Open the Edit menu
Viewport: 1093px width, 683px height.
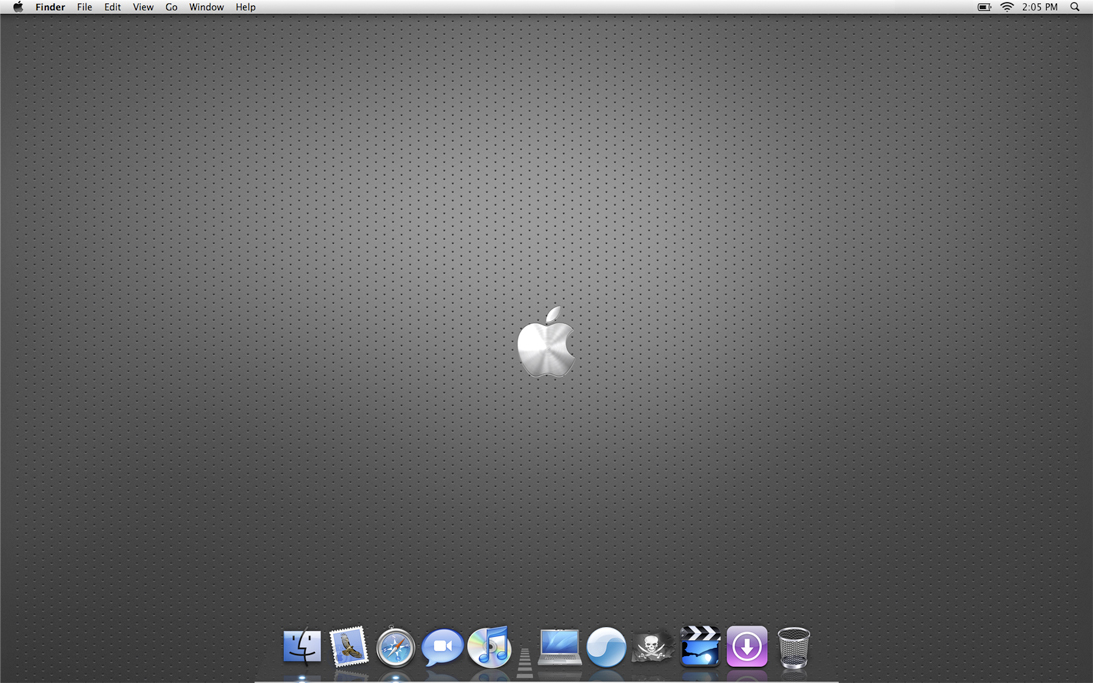point(112,7)
